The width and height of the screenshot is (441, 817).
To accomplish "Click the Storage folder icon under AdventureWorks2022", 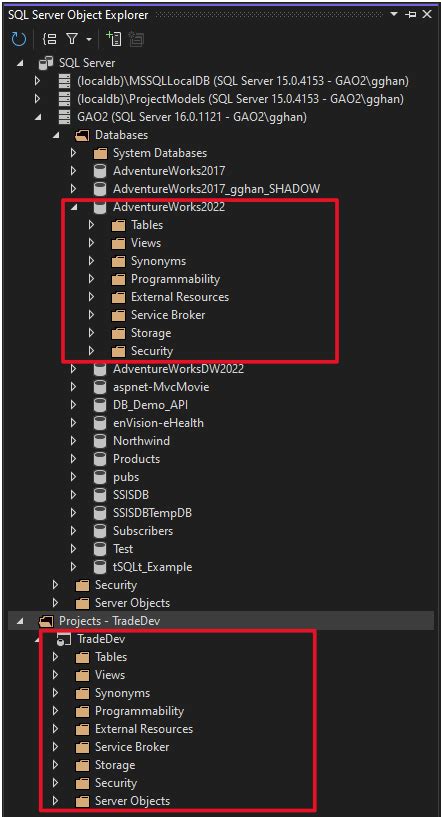I will (x=118, y=333).
